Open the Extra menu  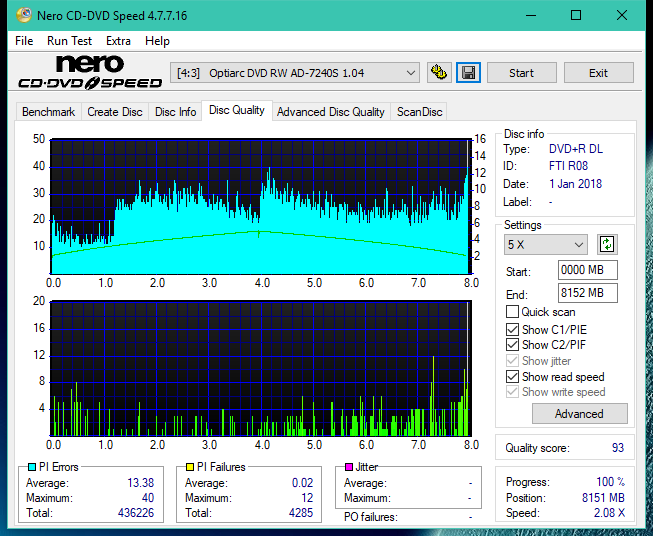(118, 41)
